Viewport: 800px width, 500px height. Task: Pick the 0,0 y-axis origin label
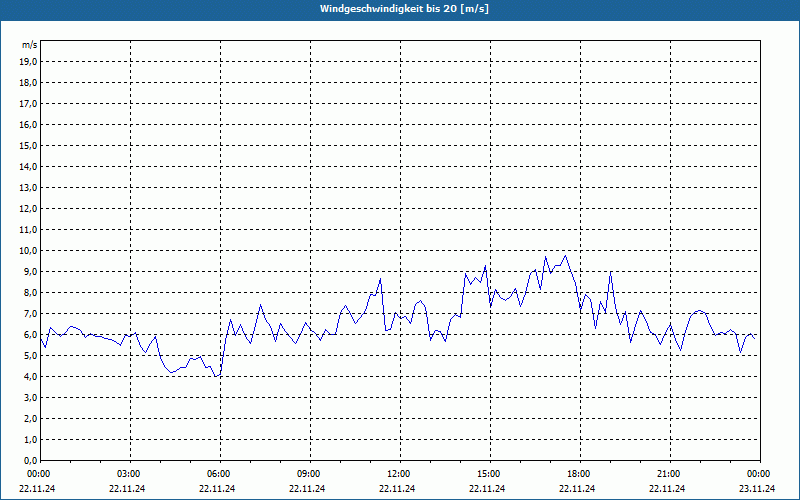[x=30, y=460]
